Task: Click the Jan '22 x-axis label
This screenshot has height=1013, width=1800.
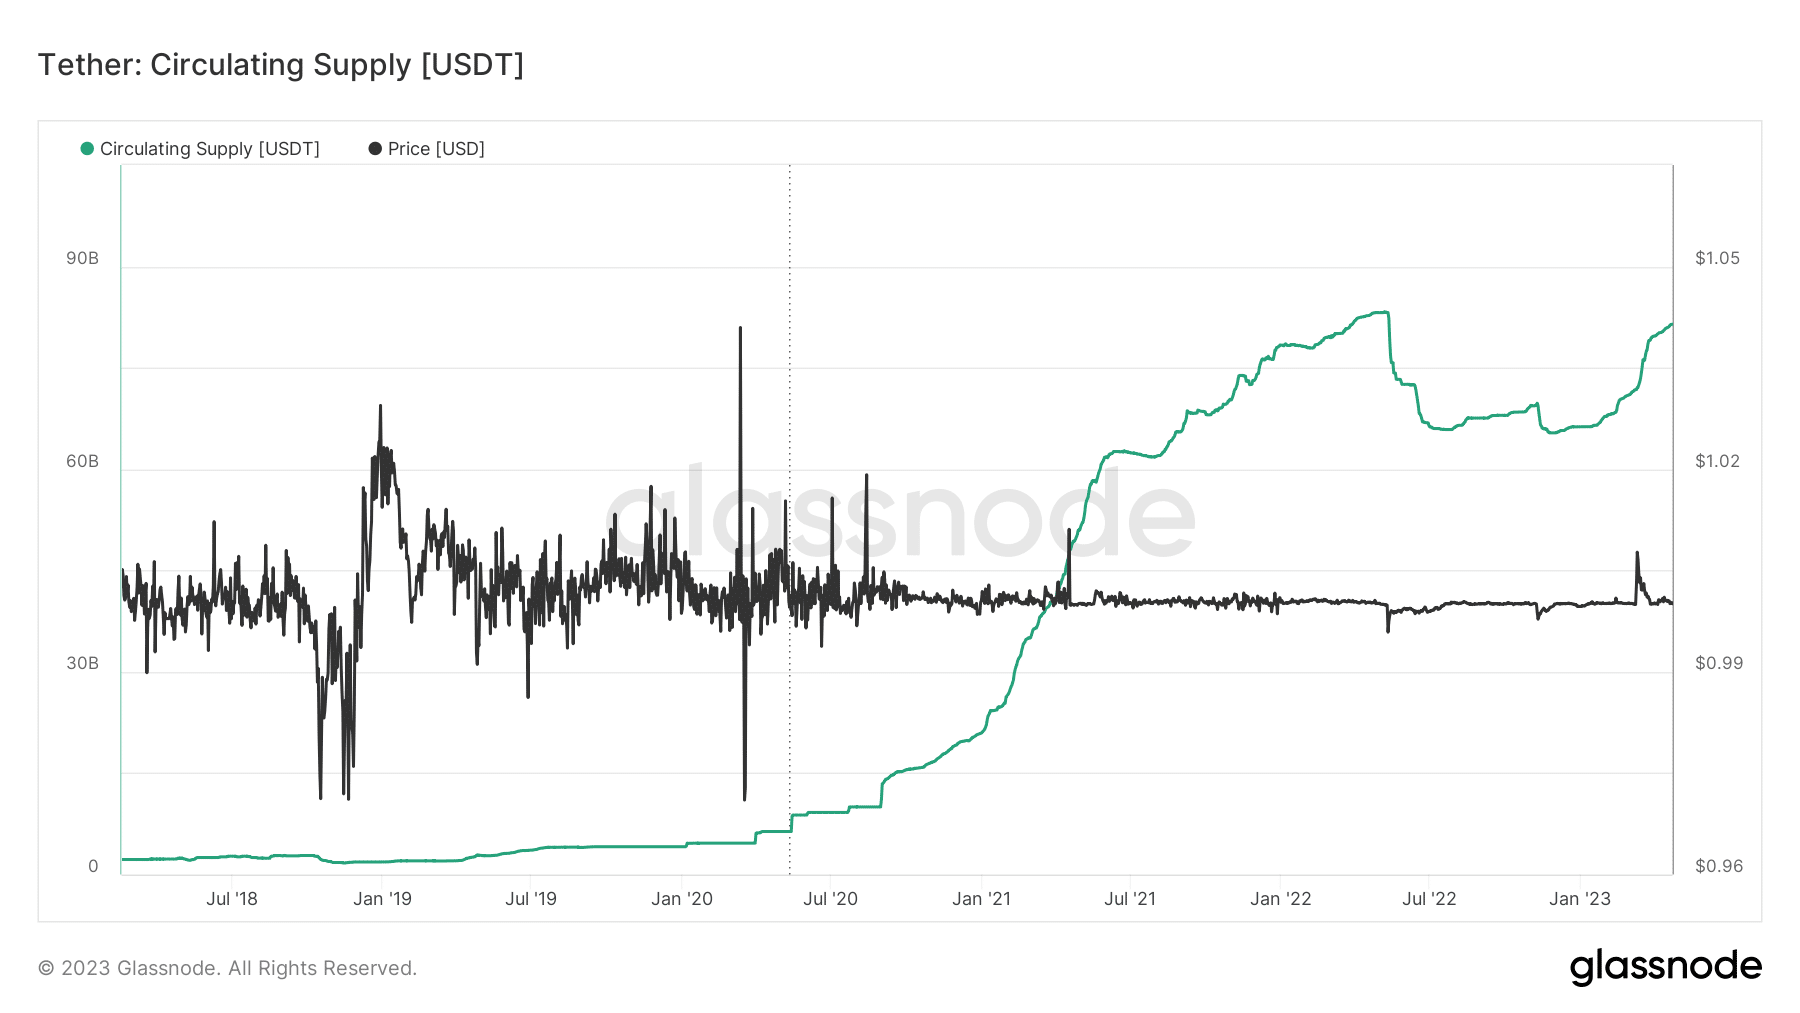Action: pos(1280,899)
